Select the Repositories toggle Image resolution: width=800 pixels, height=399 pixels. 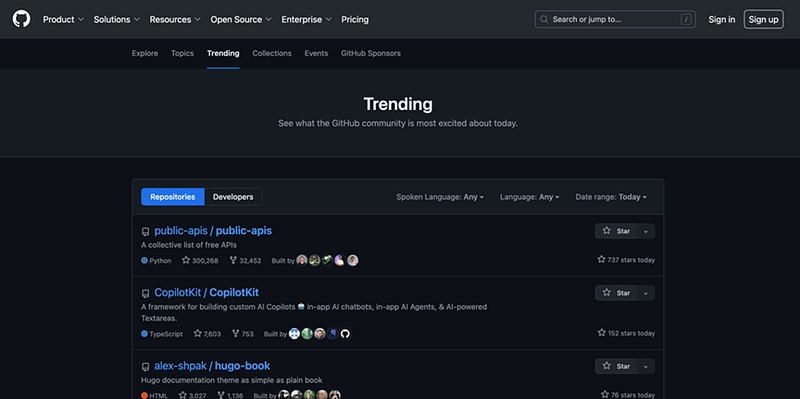(172, 196)
